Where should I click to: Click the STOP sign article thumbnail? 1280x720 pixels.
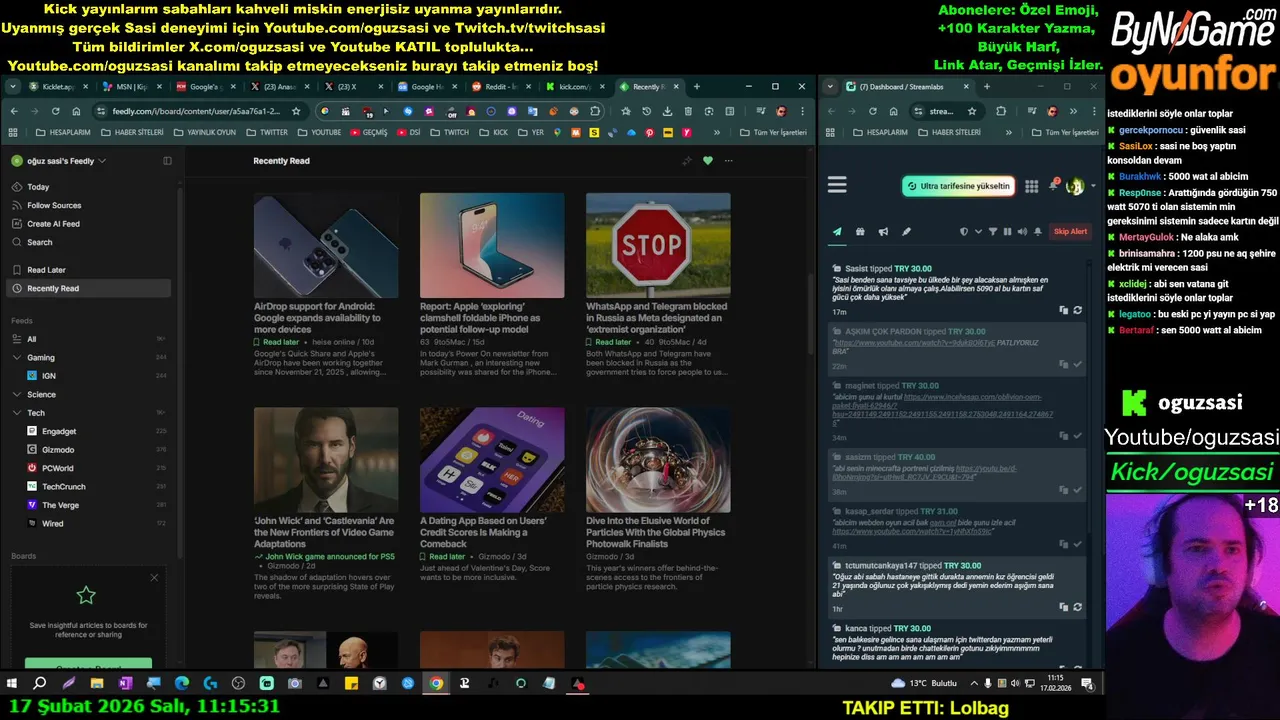(658, 245)
